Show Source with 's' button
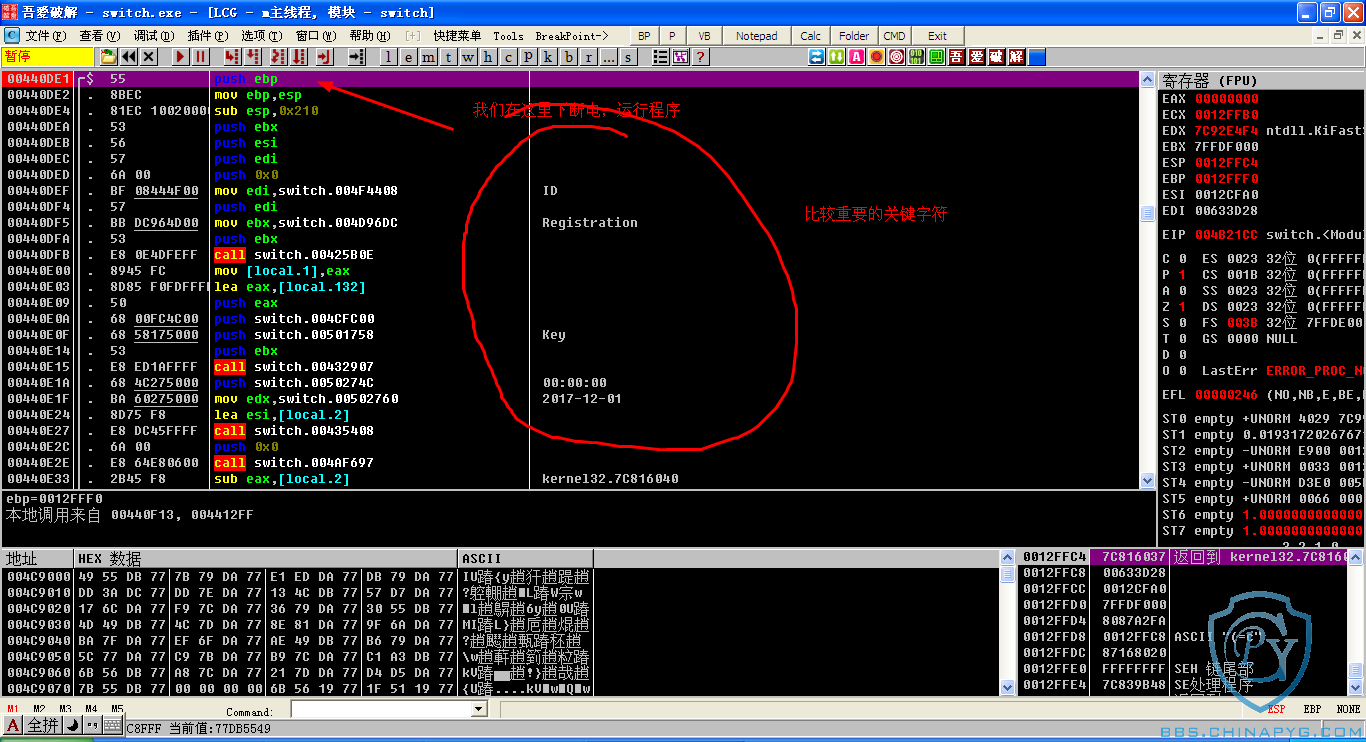The height and width of the screenshot is (742, 1366). (x=628, y=57)
